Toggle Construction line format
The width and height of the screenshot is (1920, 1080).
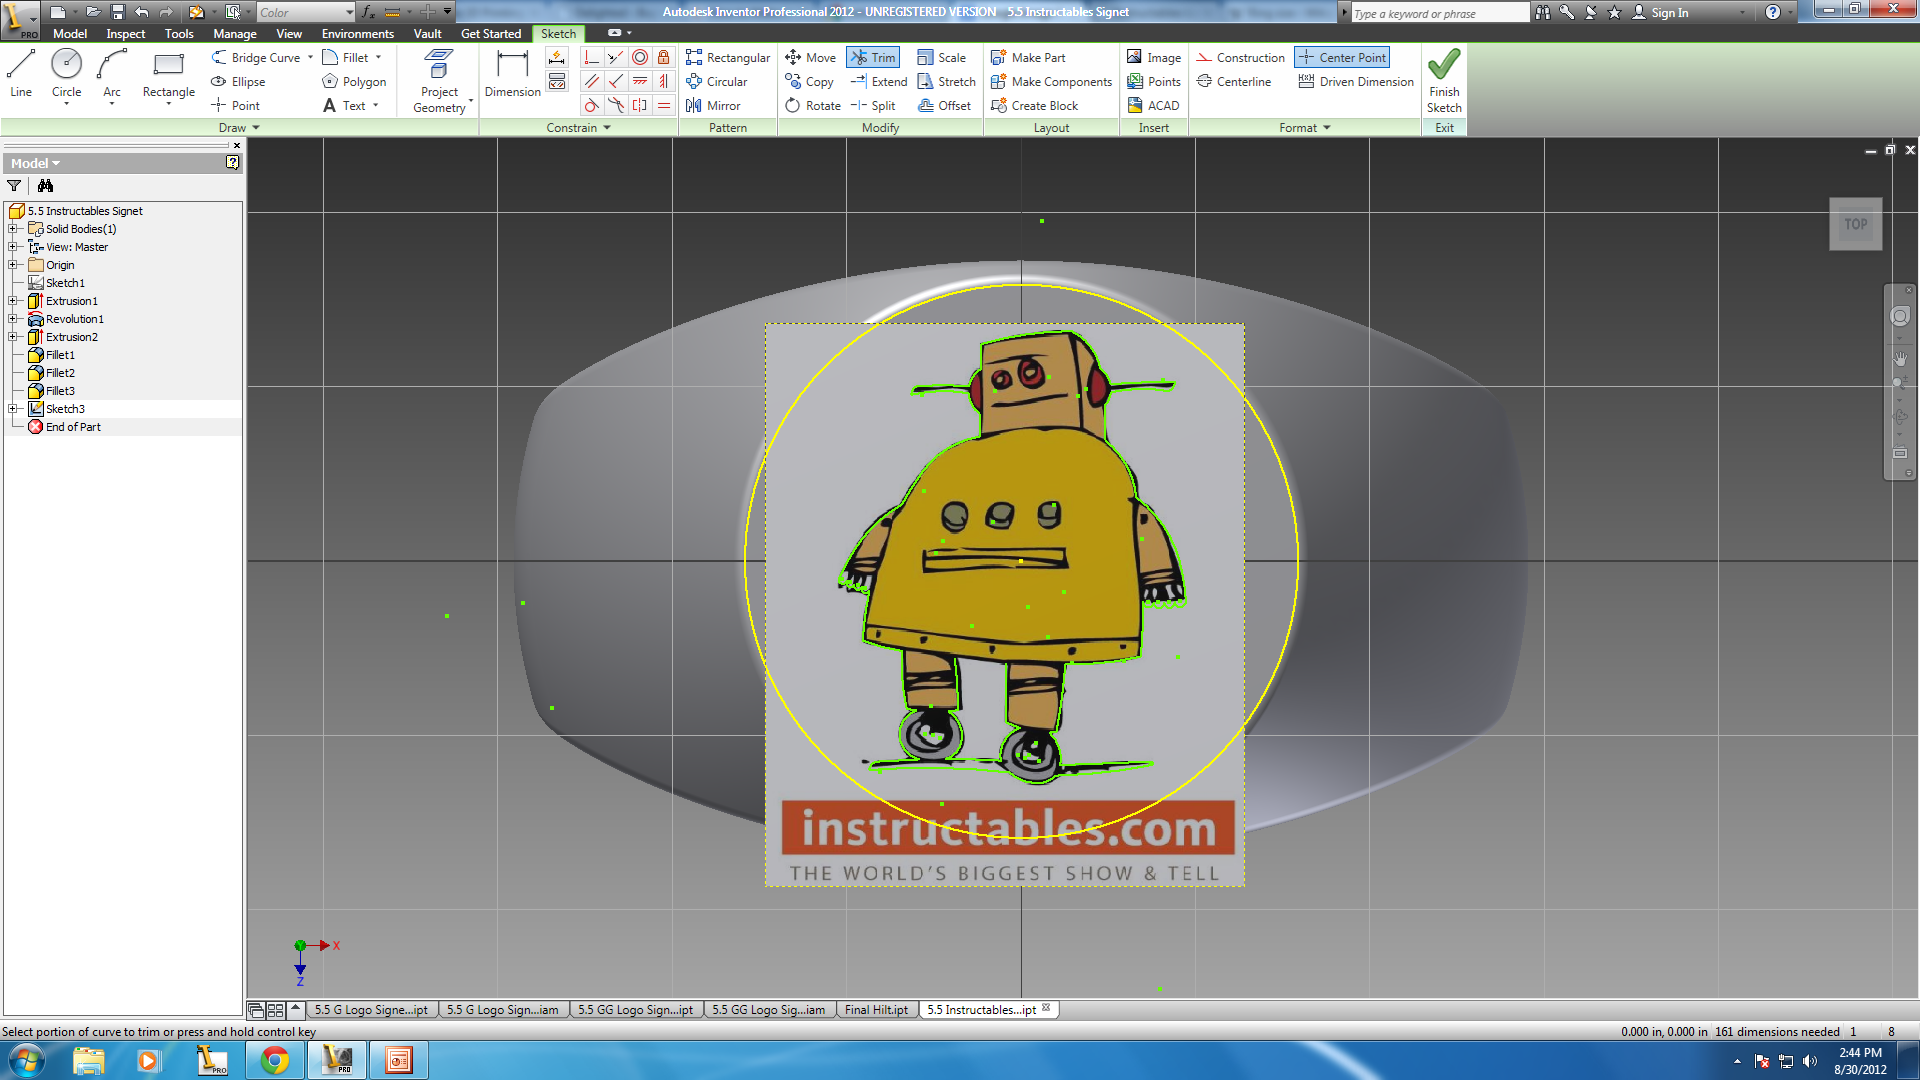(1241, 58)
